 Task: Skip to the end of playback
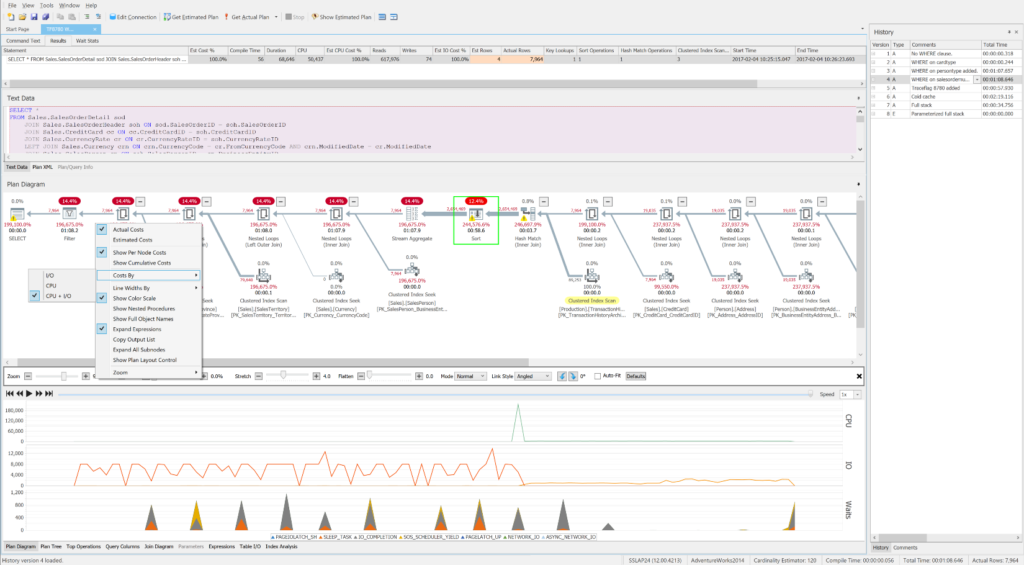49,394
